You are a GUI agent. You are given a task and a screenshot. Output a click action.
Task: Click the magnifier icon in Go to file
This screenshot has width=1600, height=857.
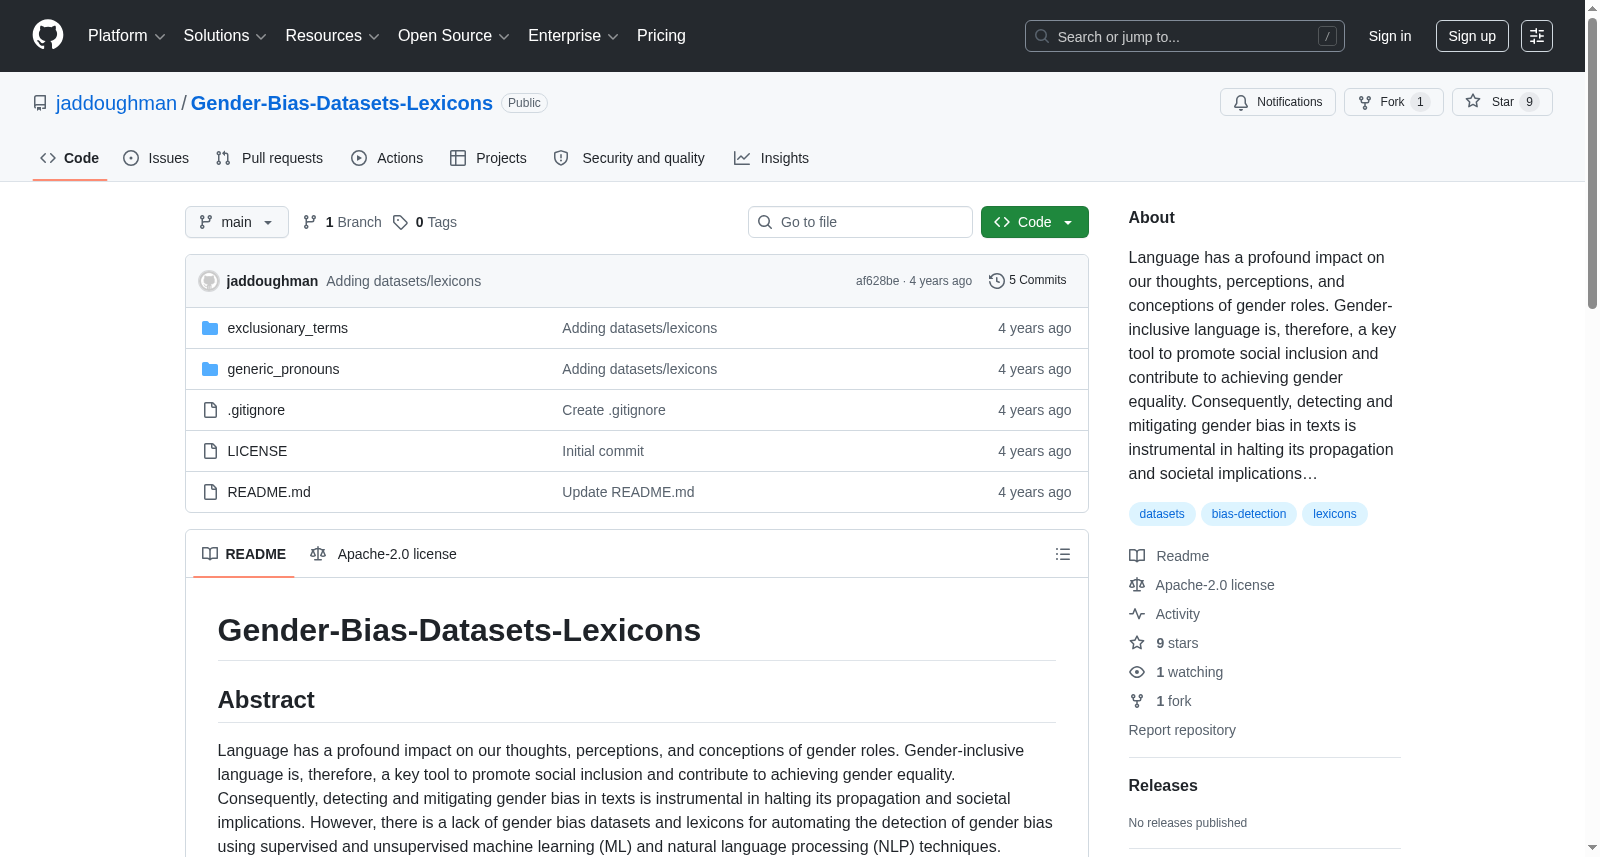765,222
